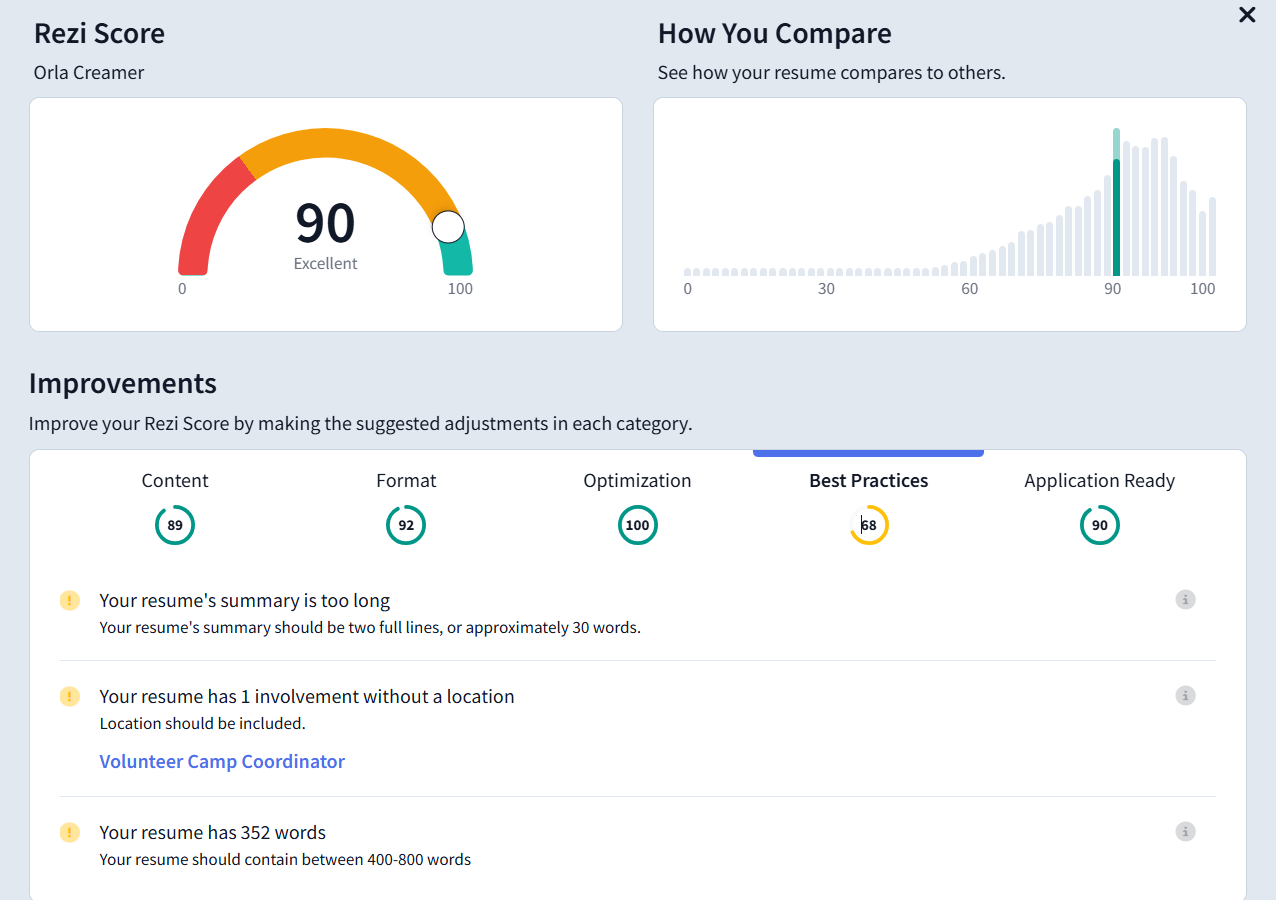Click the Format score circle showing 92
This screenshot has width=1276, height=900.
tap(406, 525)
